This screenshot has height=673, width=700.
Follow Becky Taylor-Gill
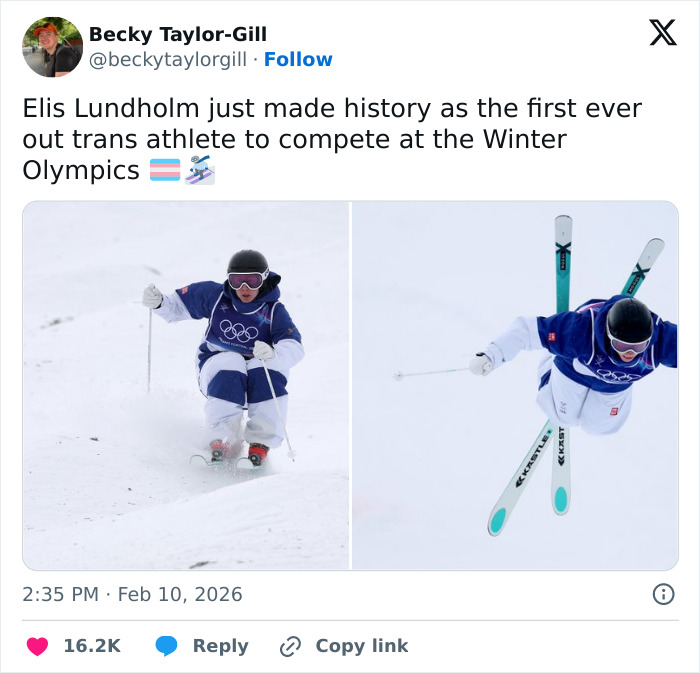[x=298, y=60]
